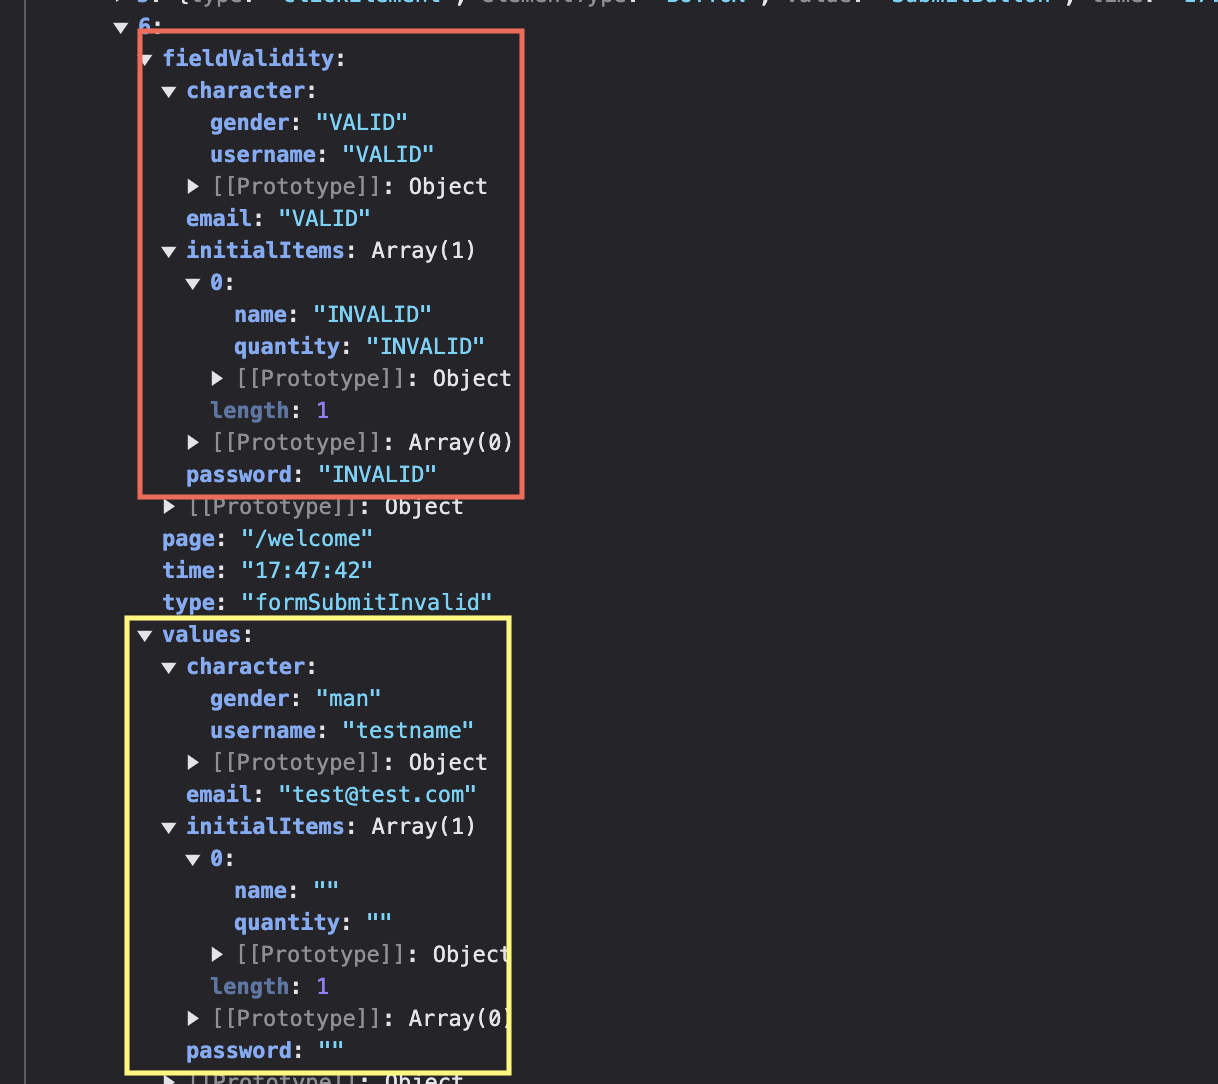
Task: Click the "testname" username value
Action: coord(408,731)
